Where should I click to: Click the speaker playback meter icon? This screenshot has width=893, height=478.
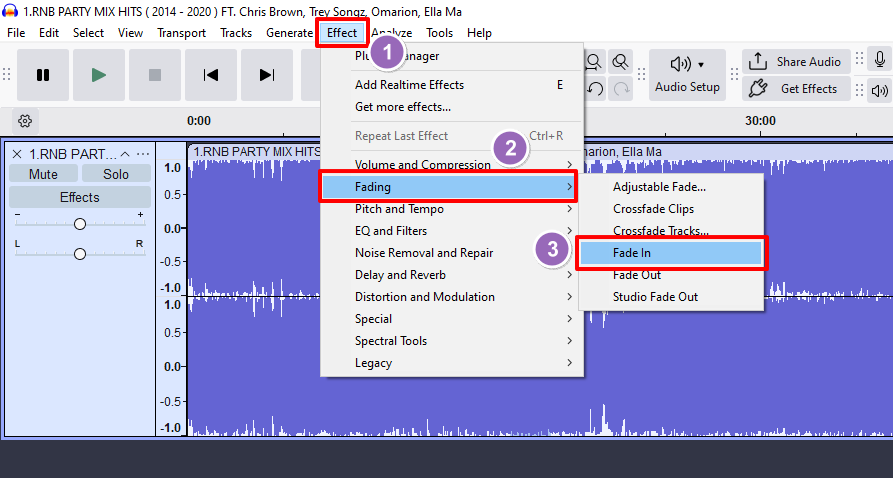pyautogui.click(x=880, y=90)
